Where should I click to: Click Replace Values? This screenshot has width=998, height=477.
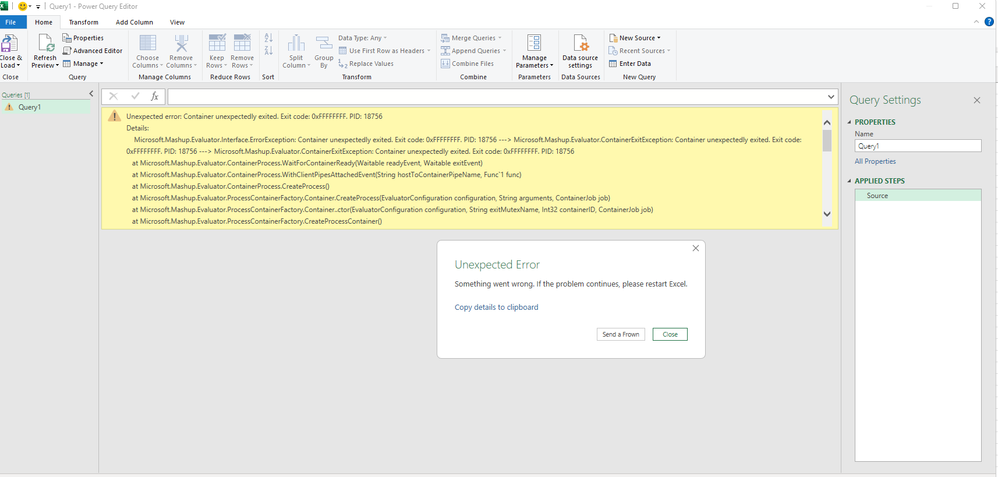pyautogui.click(x=366, y=64)
